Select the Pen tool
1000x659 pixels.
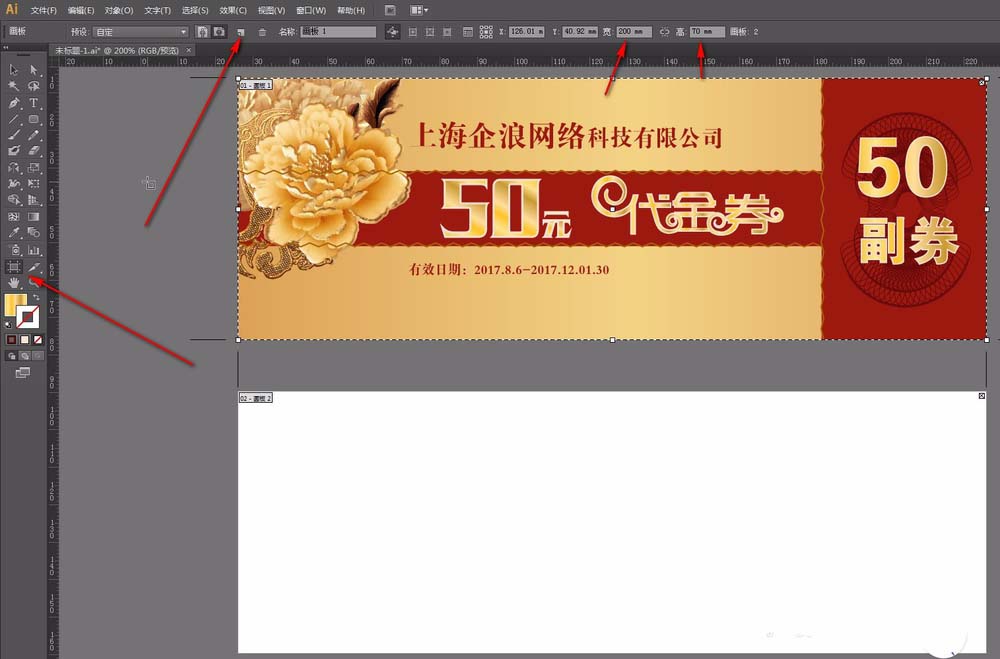pyautogui.click(x=13, y=103)
